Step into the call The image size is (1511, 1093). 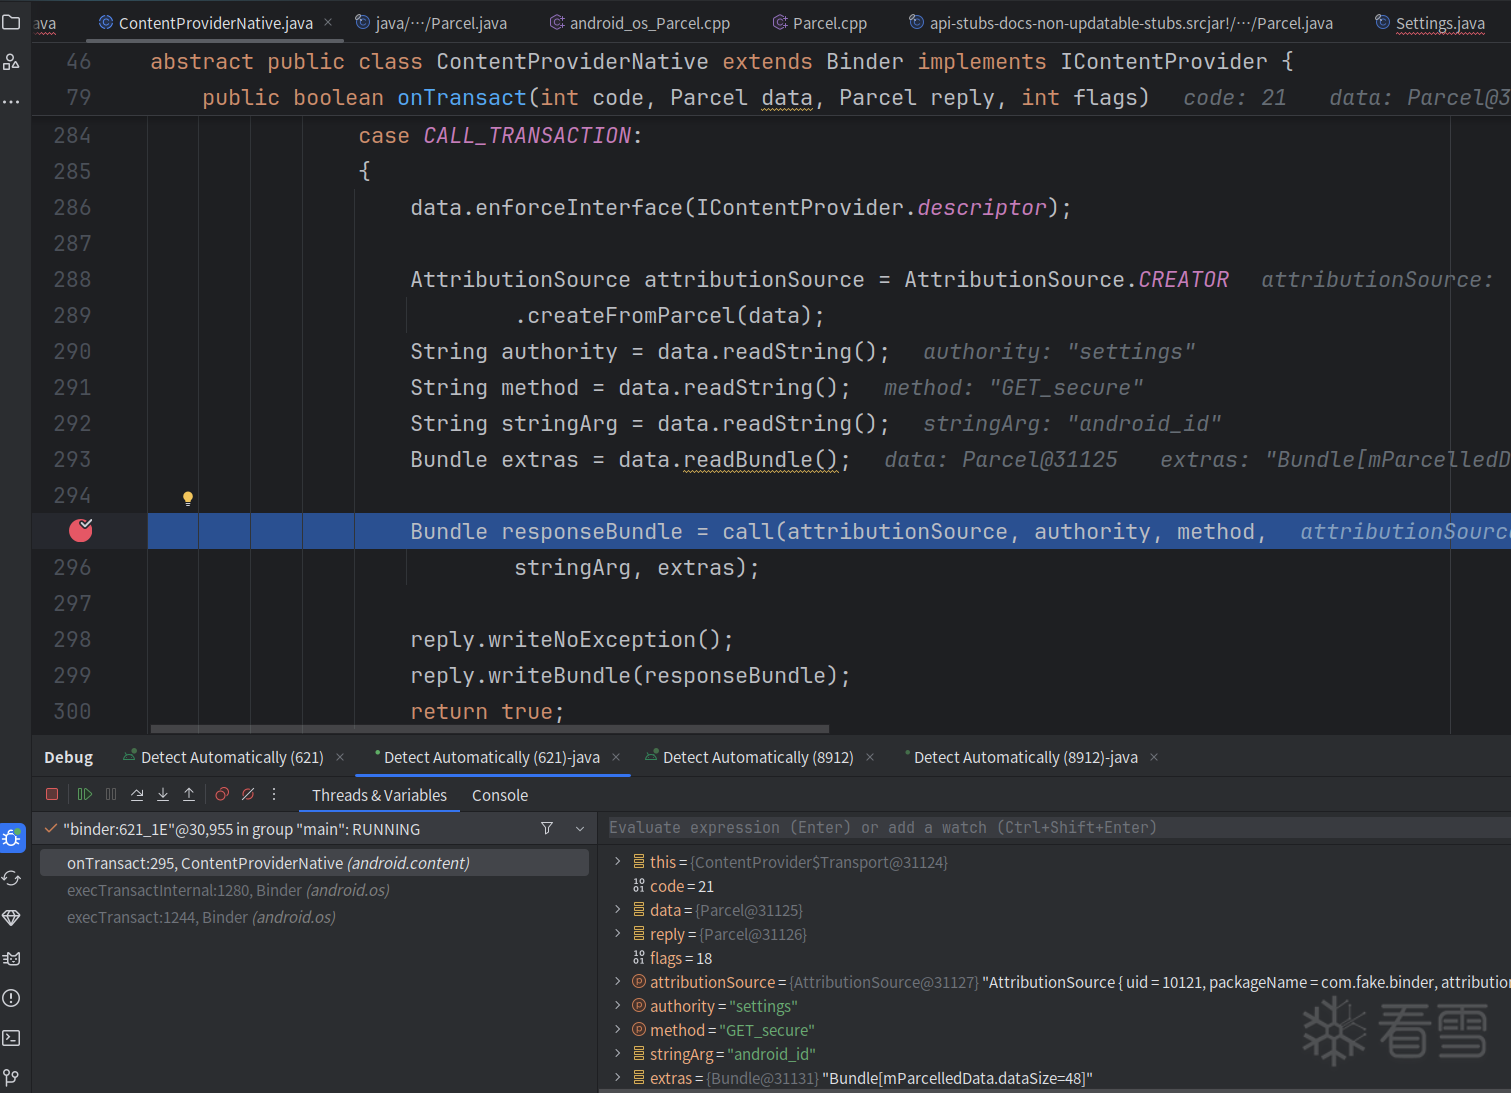(163, 794)
